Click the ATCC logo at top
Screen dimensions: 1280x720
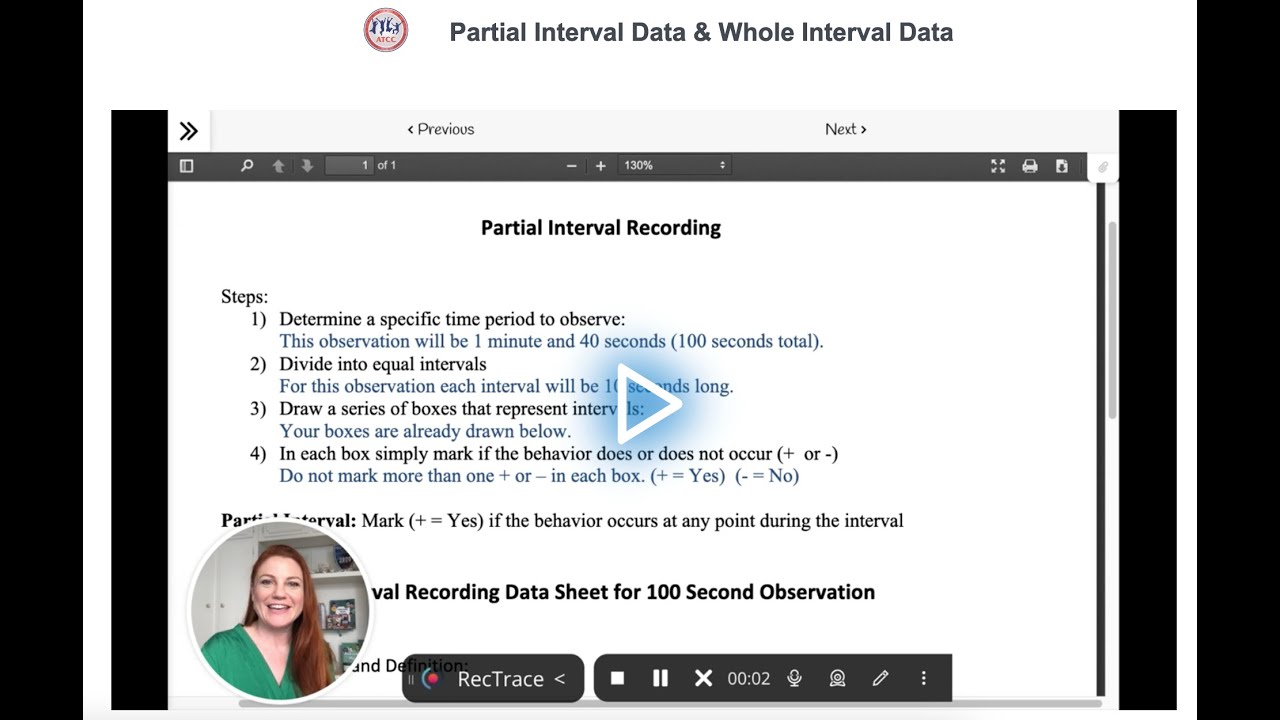click(386, 30)
